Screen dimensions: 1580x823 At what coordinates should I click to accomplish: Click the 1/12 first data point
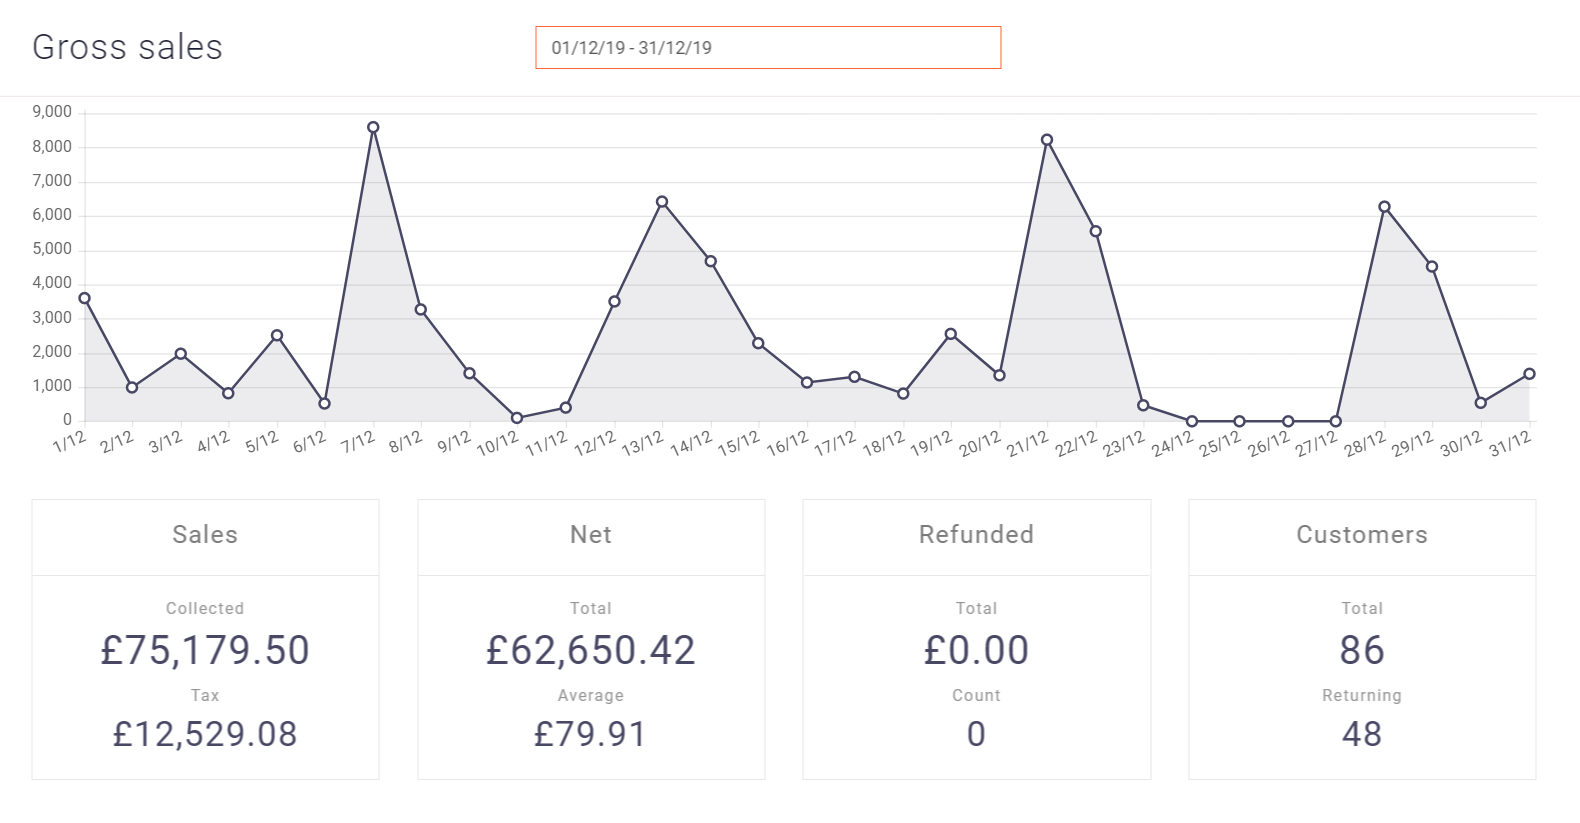tap(84, 298)
